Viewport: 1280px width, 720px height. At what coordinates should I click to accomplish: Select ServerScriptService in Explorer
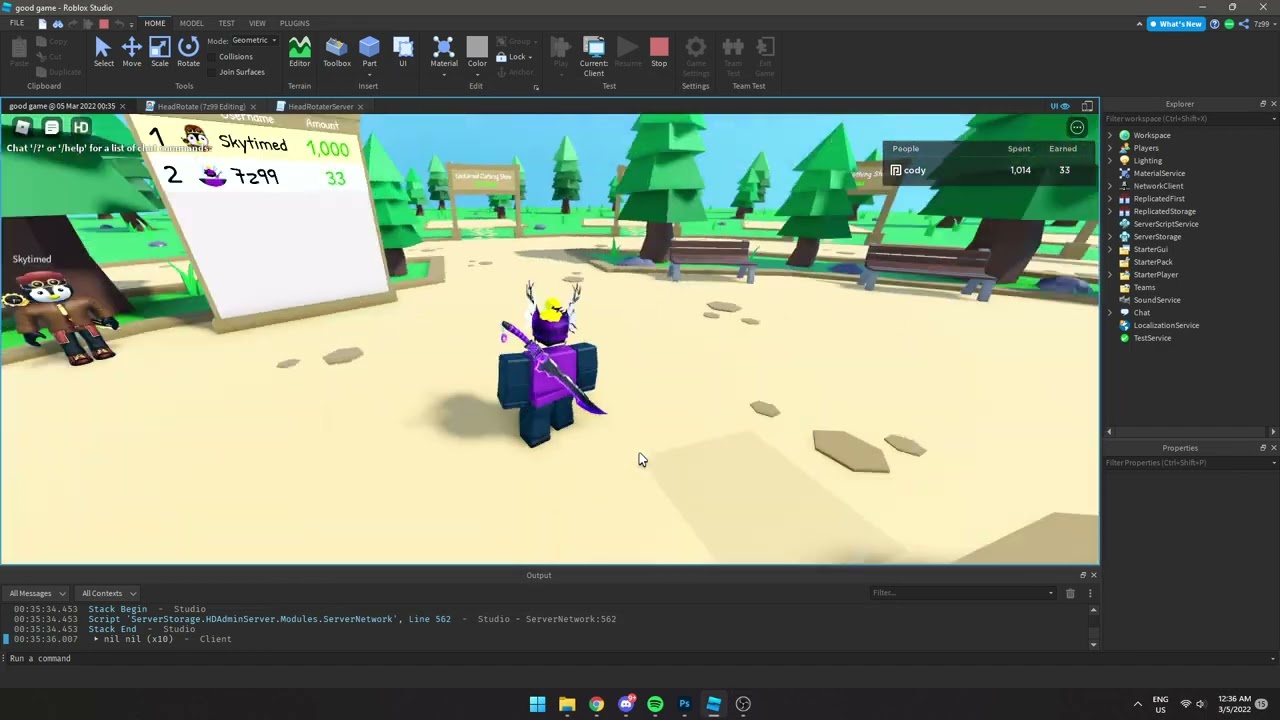pos(1165,224)
